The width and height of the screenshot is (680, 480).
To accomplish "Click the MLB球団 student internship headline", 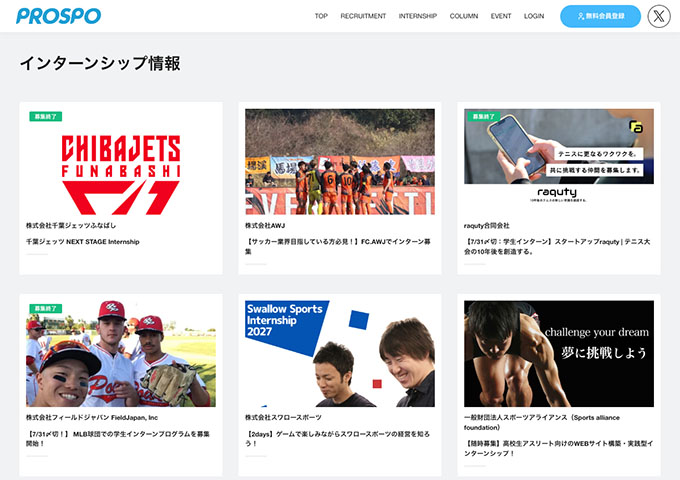I will (118, 438).
